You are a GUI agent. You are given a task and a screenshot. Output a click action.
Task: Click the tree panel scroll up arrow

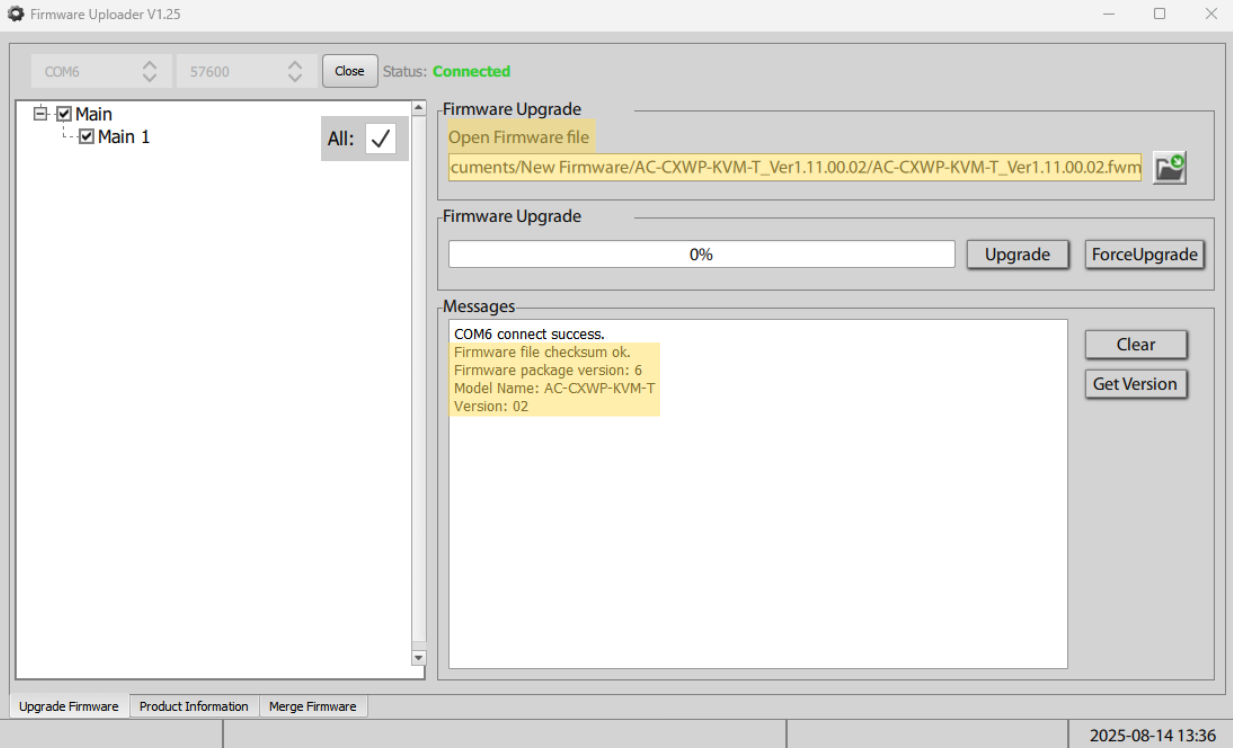(419, 107)
